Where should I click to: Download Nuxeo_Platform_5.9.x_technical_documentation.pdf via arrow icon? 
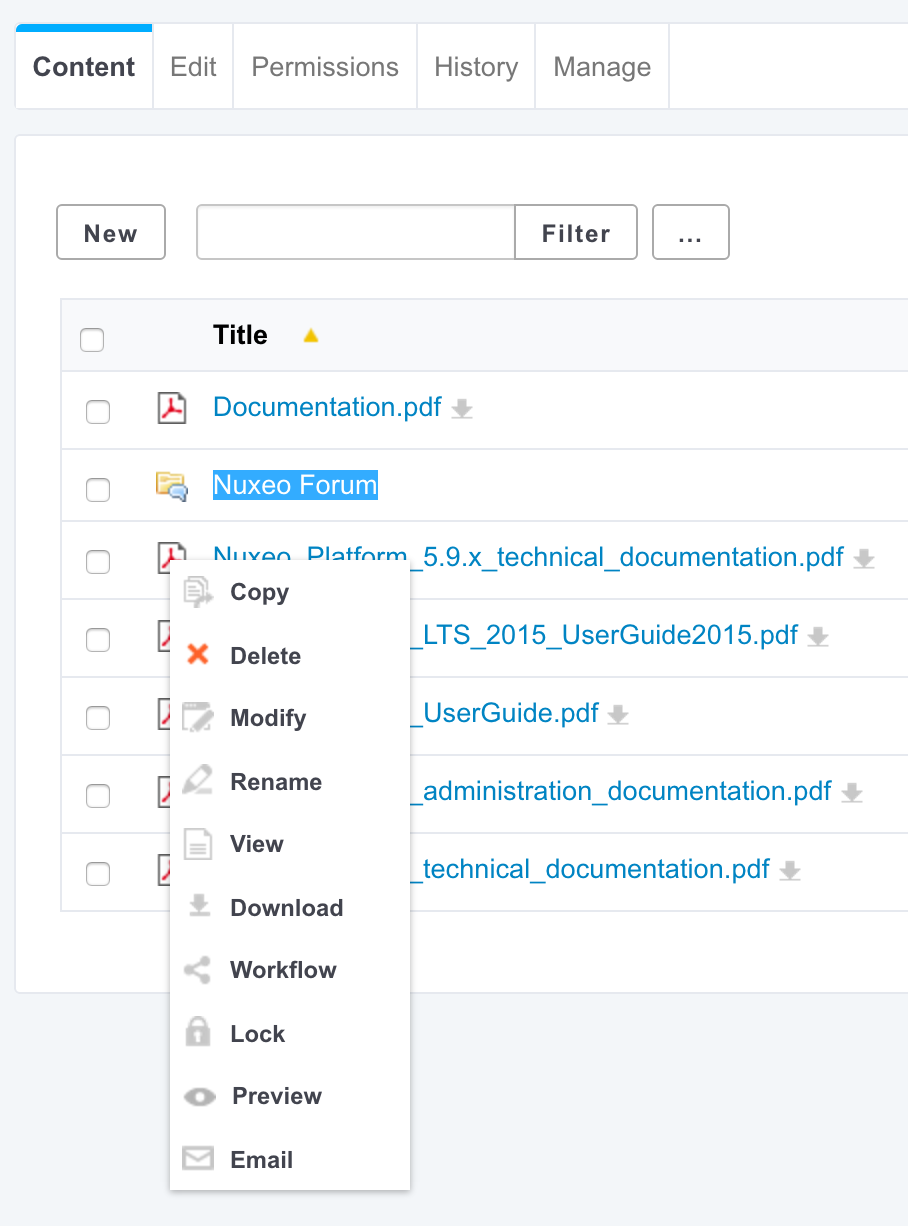pos(864,559)
